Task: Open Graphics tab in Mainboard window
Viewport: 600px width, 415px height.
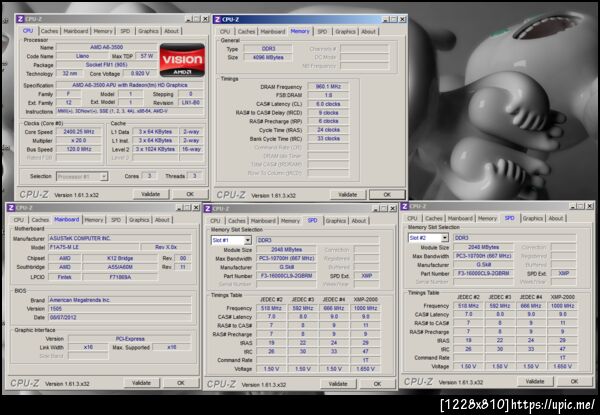Action: pos(139,220)
